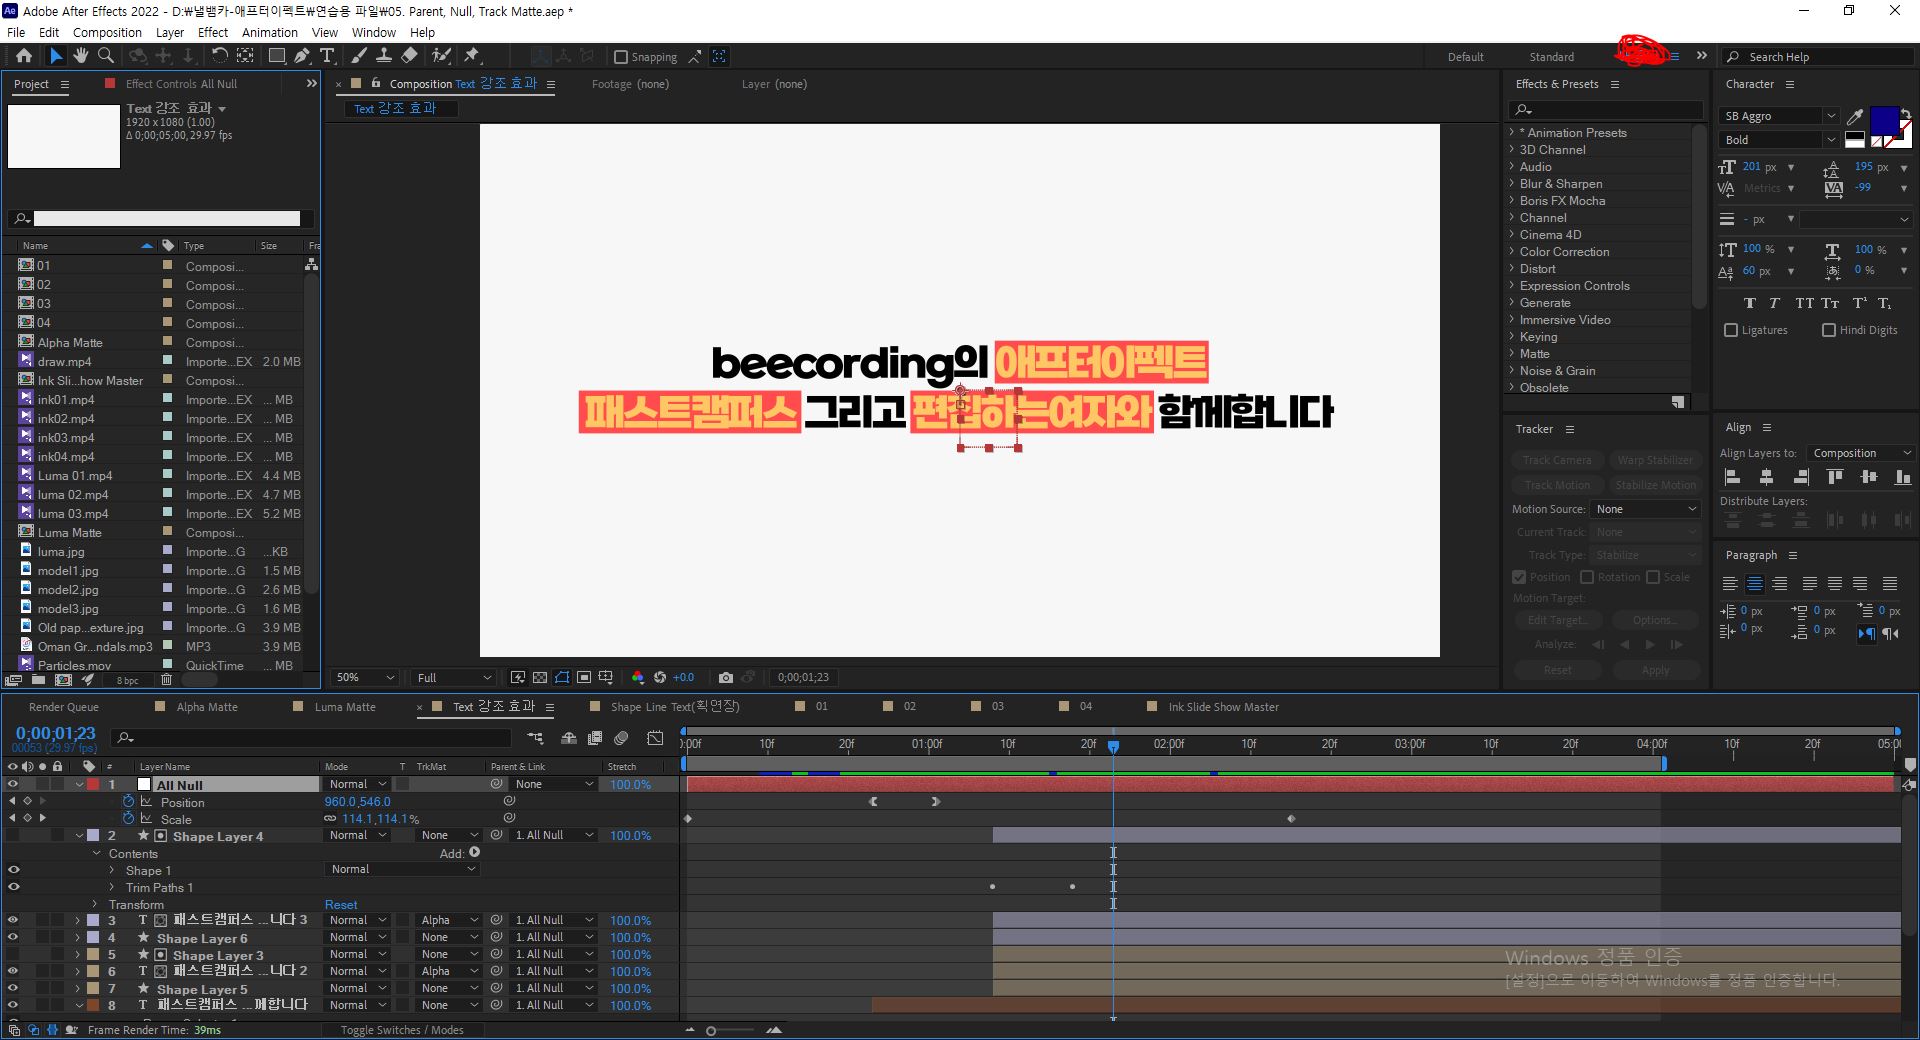Viewport: 1920px width, 1040px height.
Task: Click the blue fill color swatch
Action: pyautogui.click(x=1884, y=121)
